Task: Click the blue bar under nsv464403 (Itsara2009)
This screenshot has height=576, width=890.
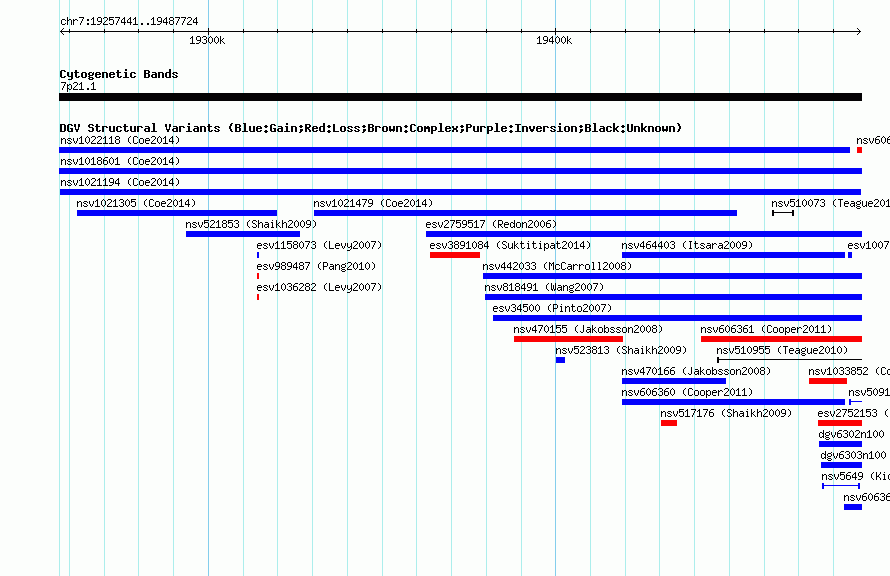Action: [733, 255]
